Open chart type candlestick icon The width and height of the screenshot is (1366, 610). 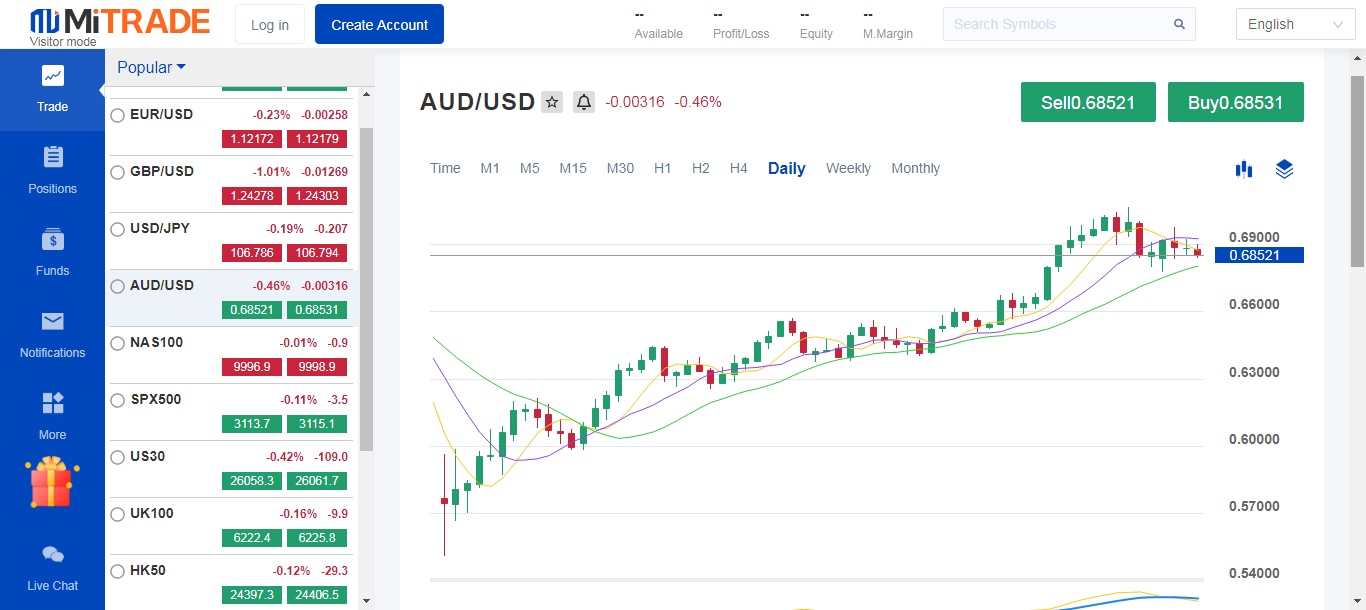(1244, 169)
